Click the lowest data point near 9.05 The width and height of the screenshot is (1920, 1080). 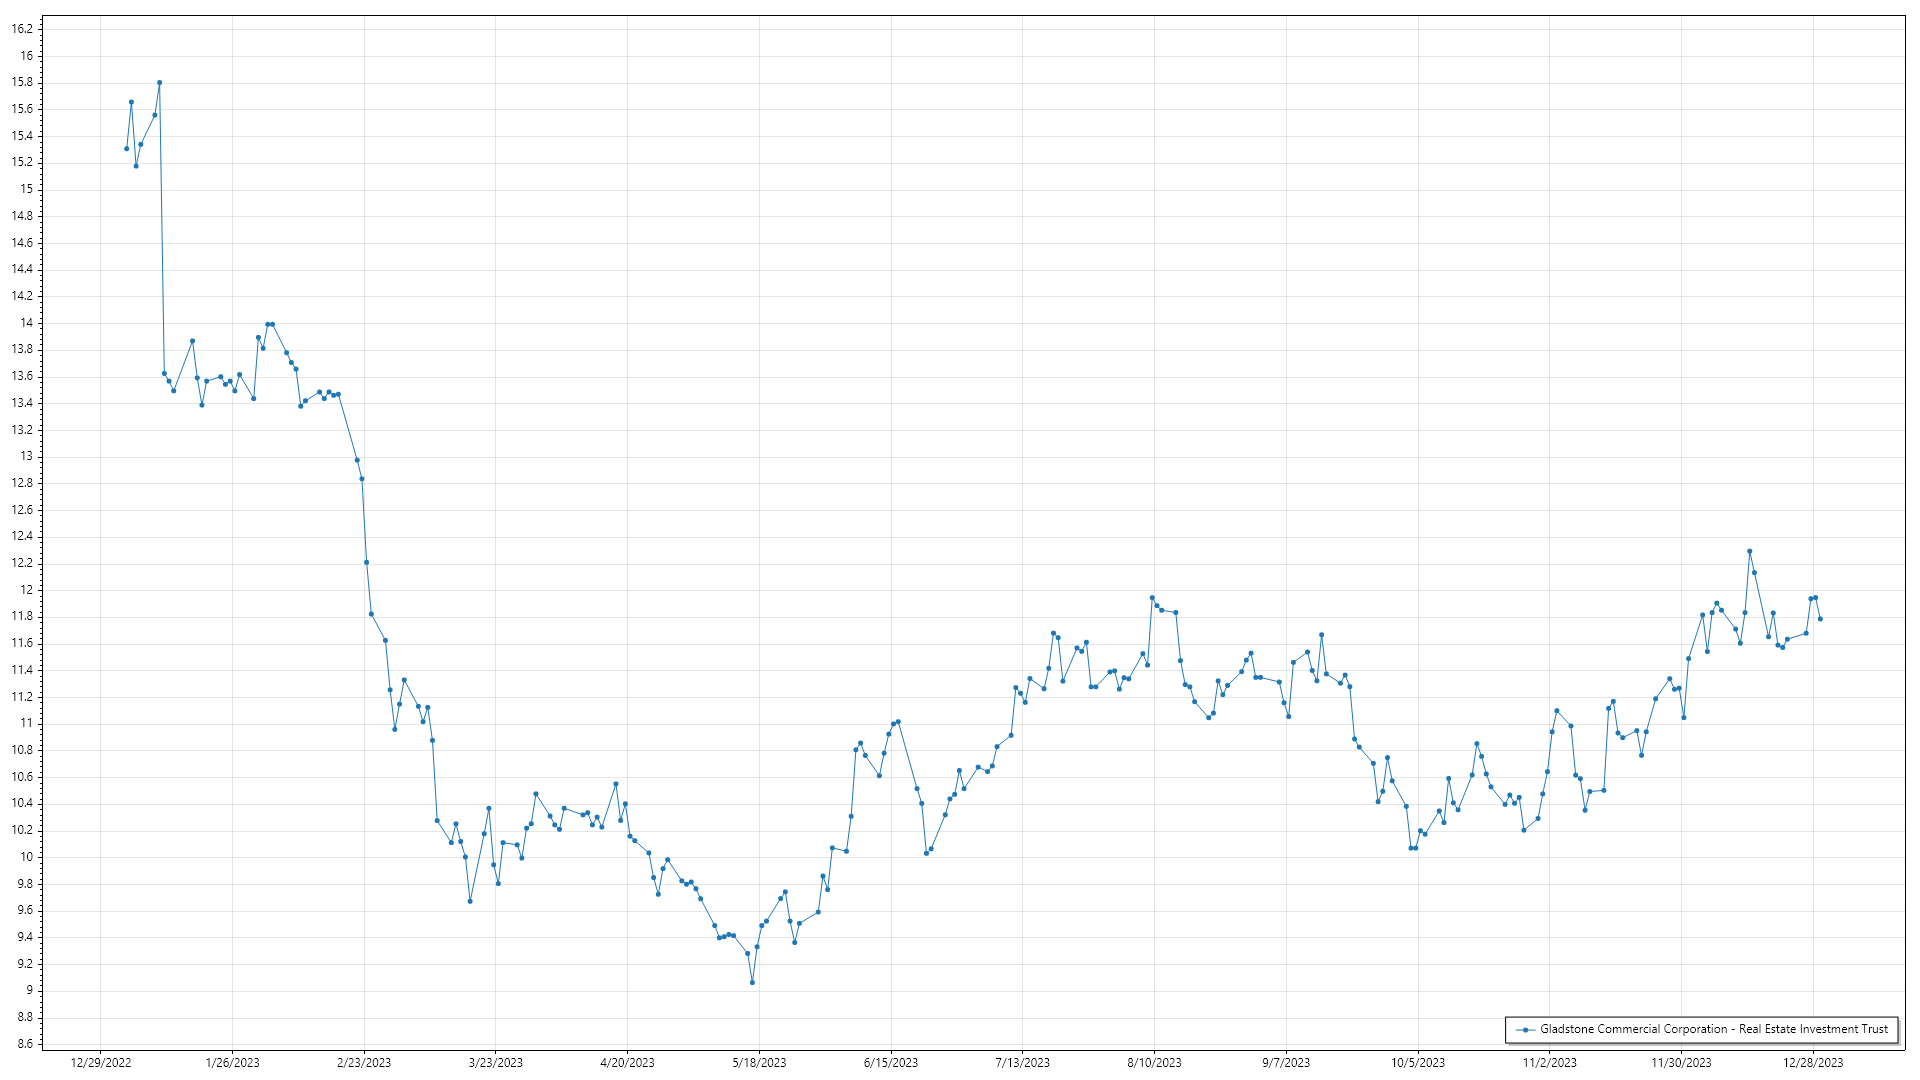tap(752, 983)
